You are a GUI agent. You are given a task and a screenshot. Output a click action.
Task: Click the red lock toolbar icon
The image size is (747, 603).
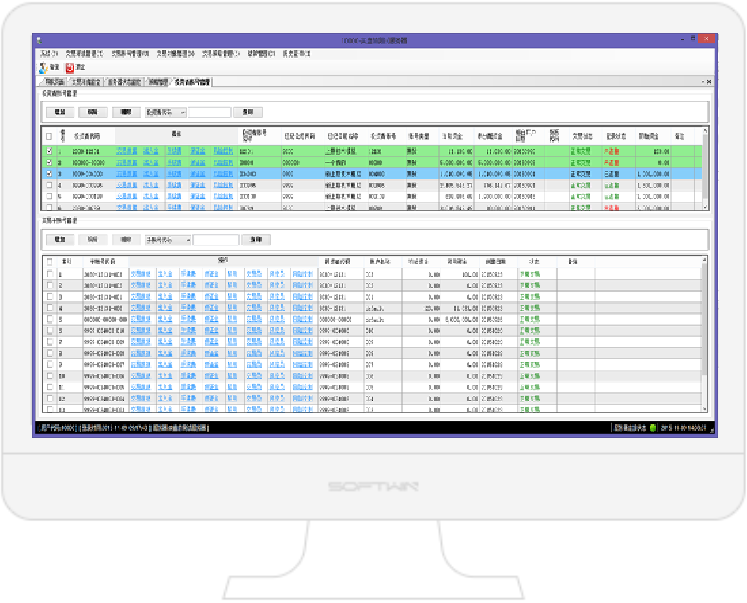[69, 68]
